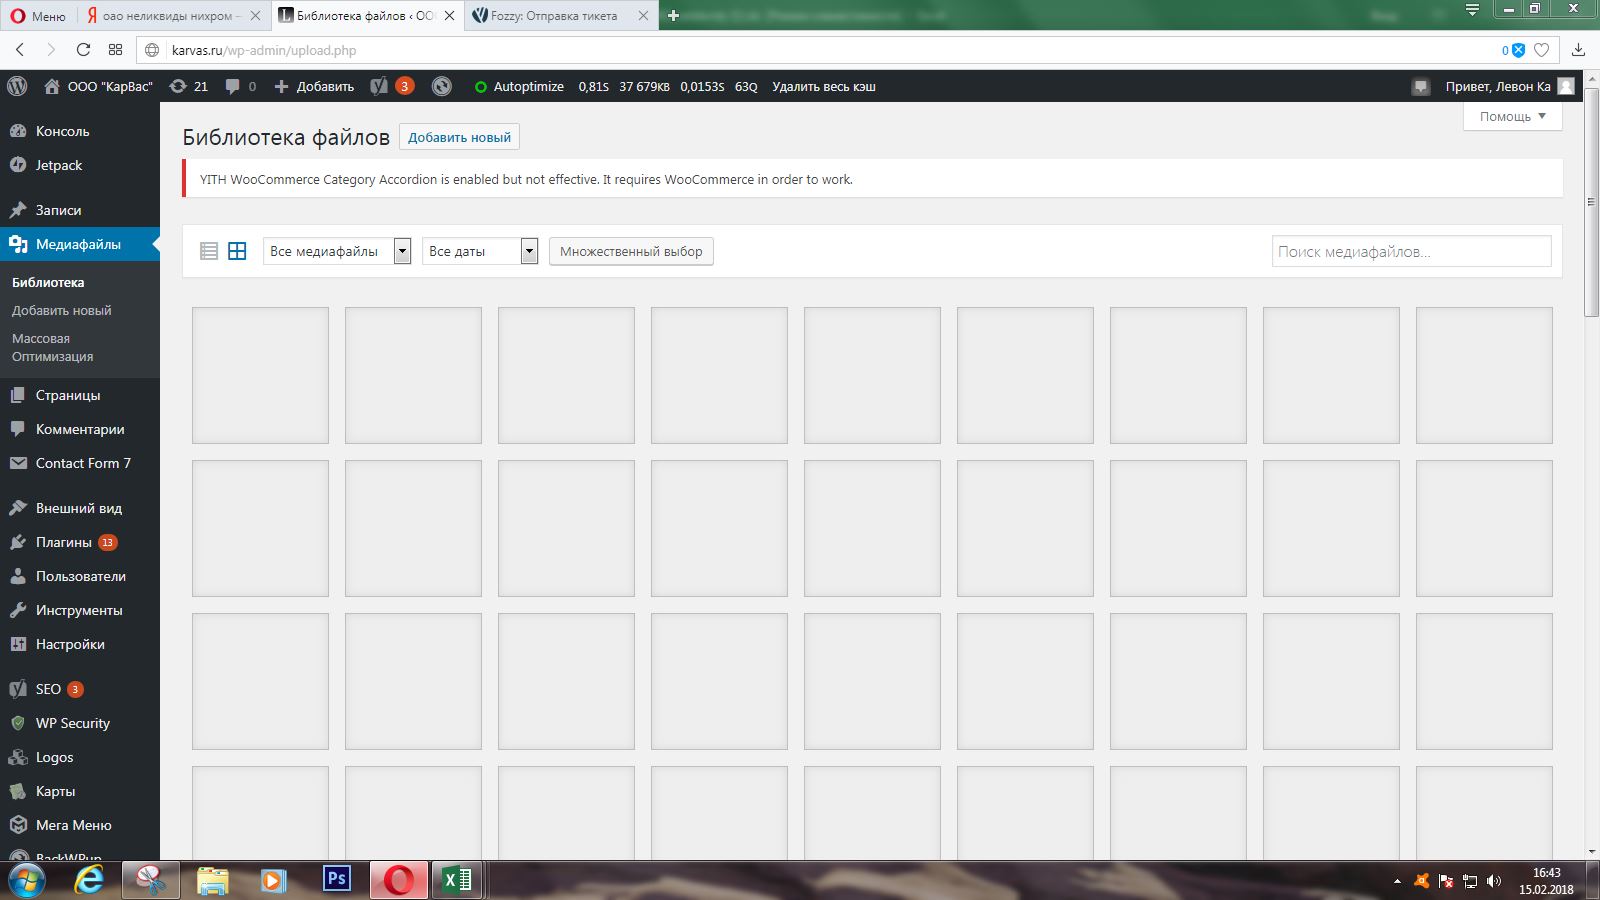Open Внешний вид in the sidebar
The width and height of the screenshot is (1600, 900).
(80, 508)
